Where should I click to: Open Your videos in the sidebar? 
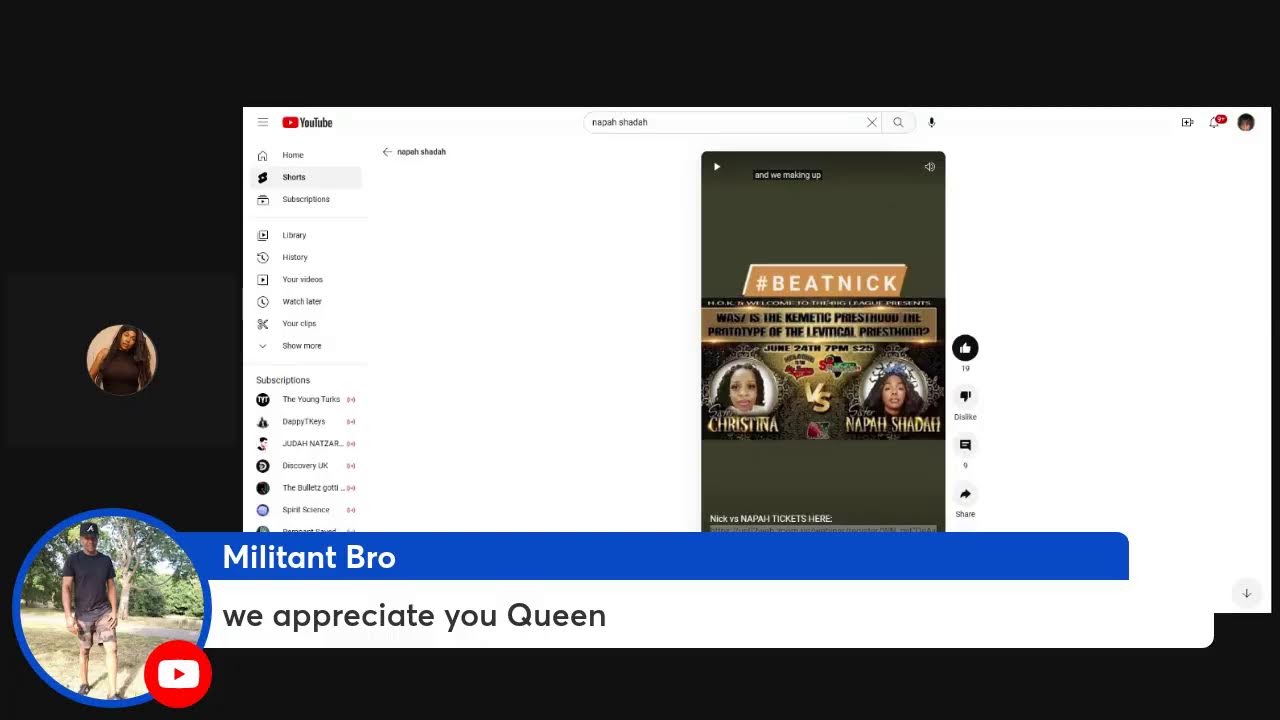click(x=306, y=279)
